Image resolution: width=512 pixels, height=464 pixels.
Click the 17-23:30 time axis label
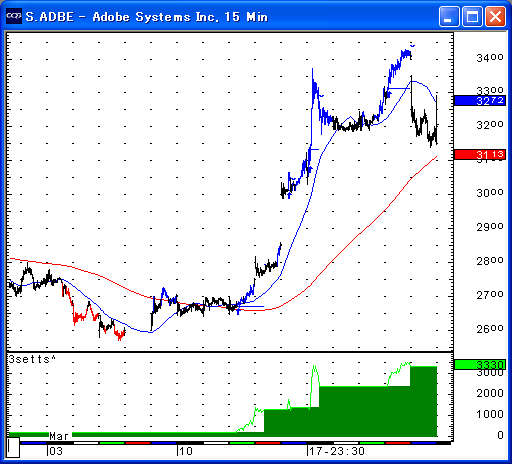337,451
